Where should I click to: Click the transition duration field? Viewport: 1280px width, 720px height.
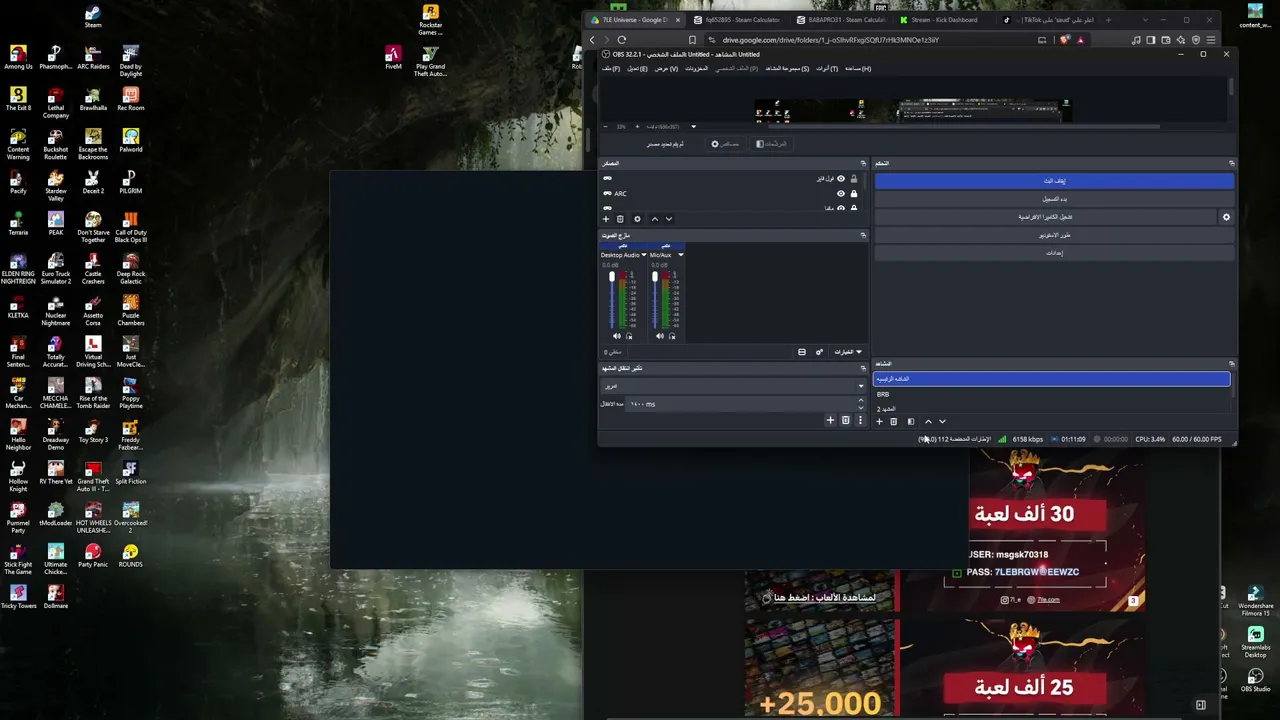pos(744,404)
